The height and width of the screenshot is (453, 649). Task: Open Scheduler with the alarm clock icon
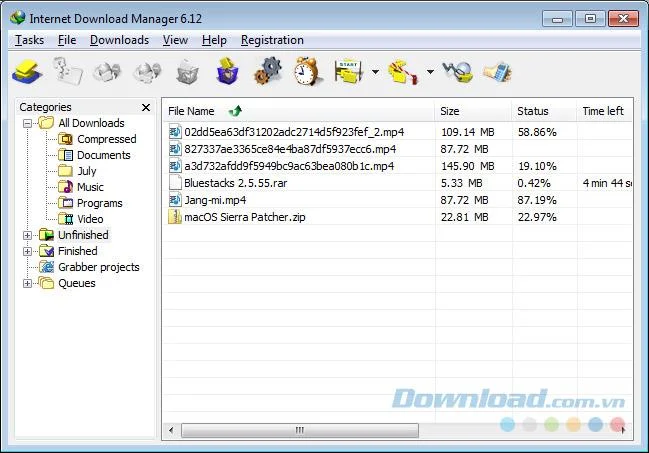pos(307,72)
